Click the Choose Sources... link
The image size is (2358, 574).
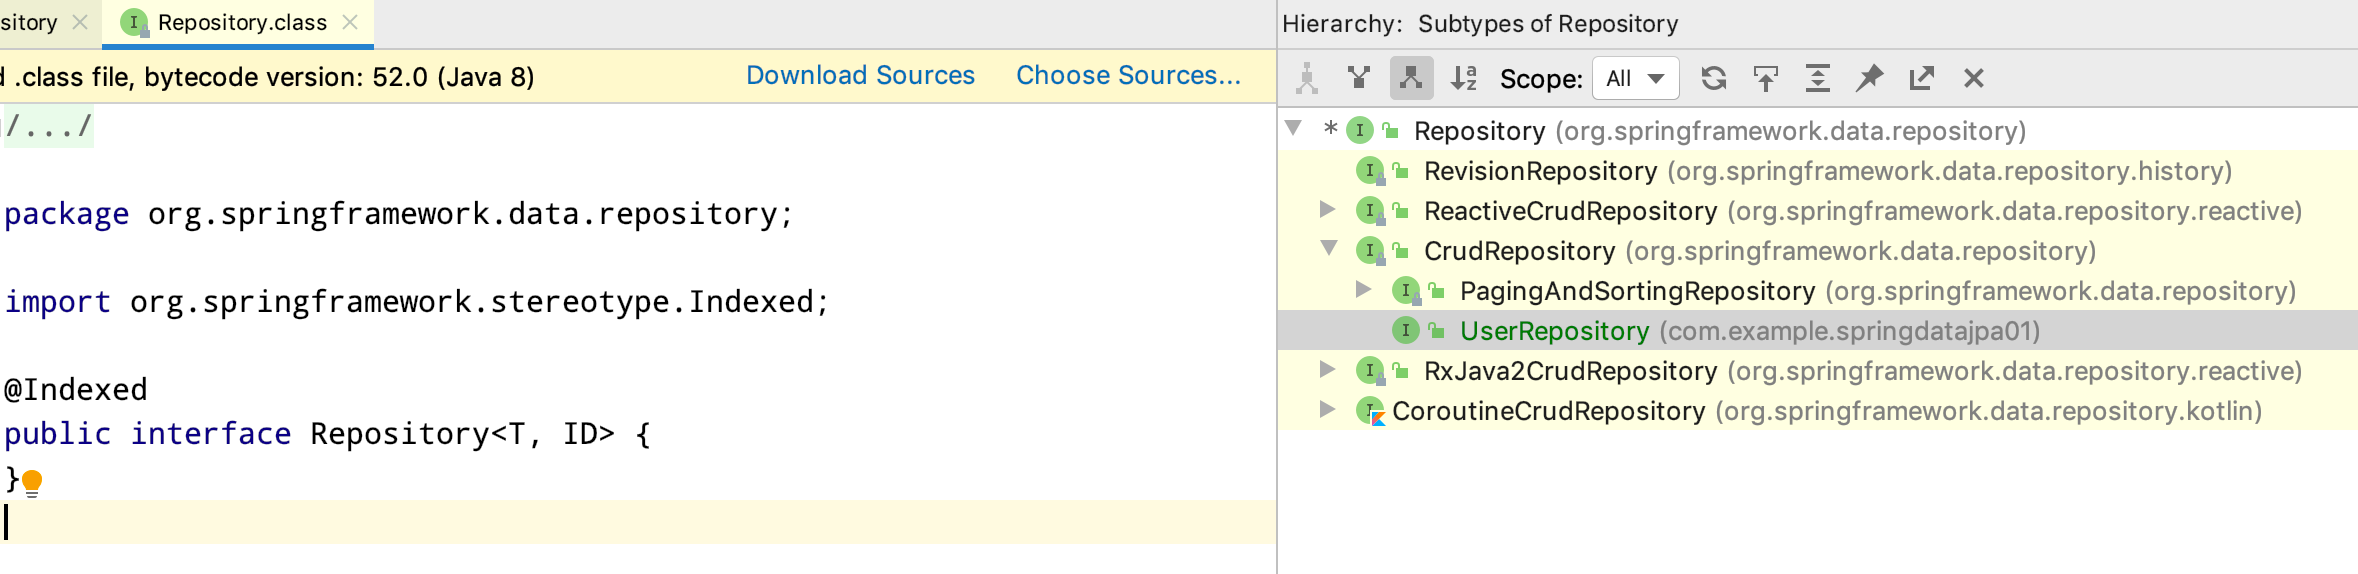(x=1128, y=75)
